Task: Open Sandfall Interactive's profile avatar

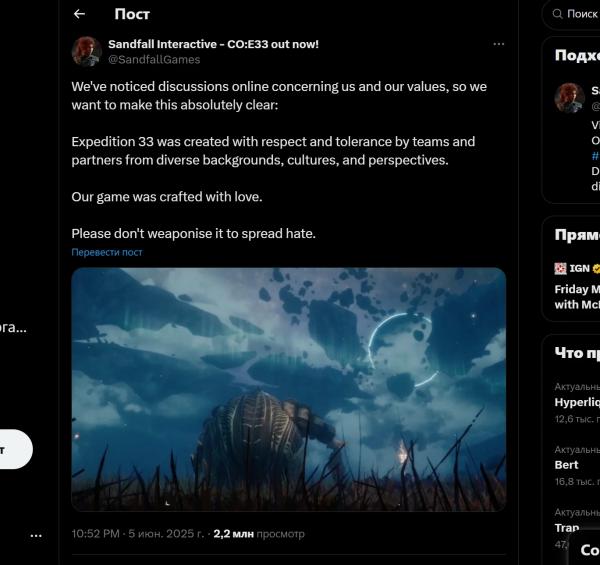Action: coord(87,52)
